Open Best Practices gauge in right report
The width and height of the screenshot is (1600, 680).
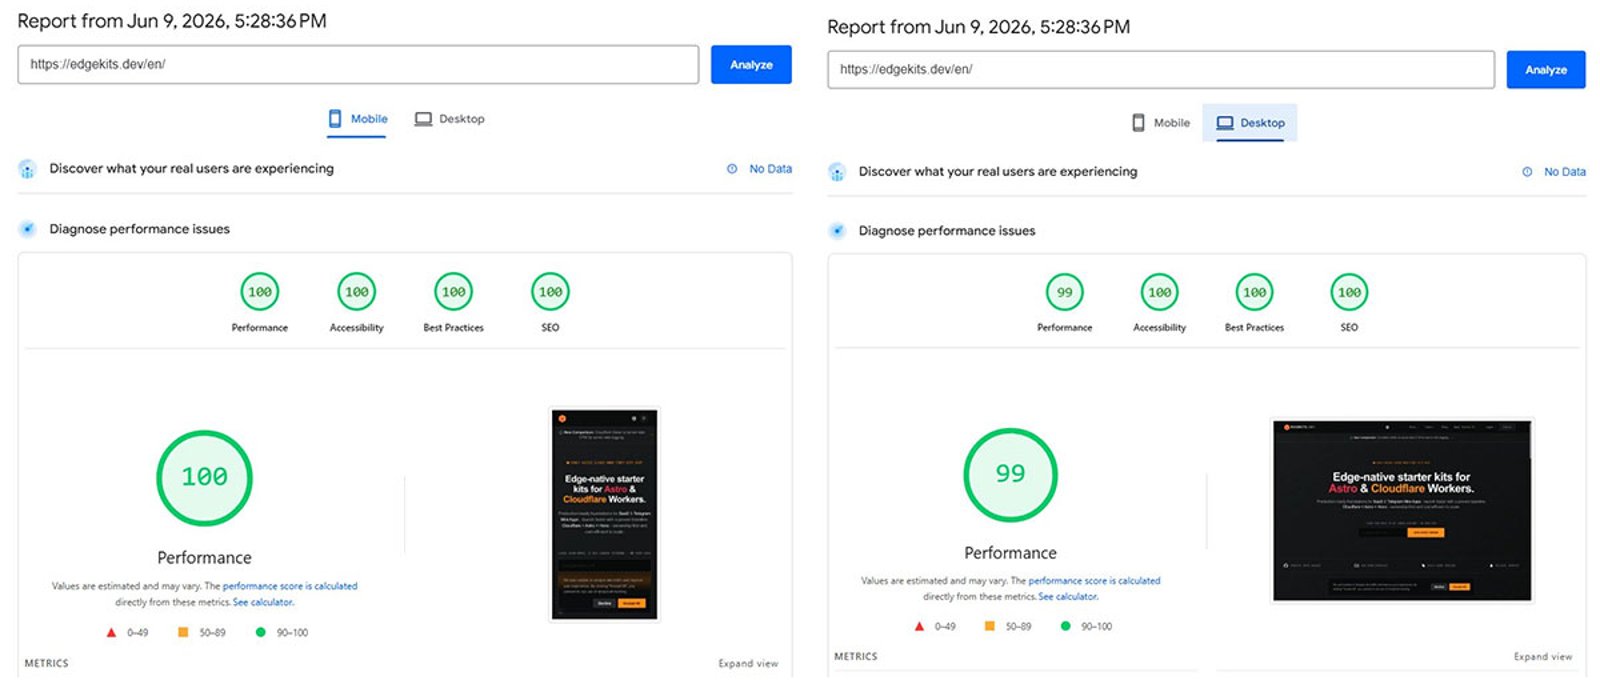point(1255,293)
